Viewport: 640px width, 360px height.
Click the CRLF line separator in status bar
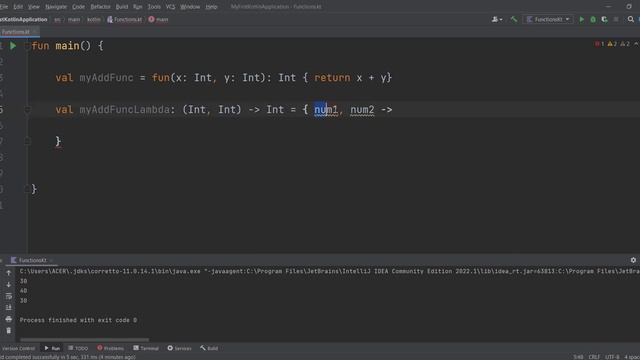click(594, 357)
